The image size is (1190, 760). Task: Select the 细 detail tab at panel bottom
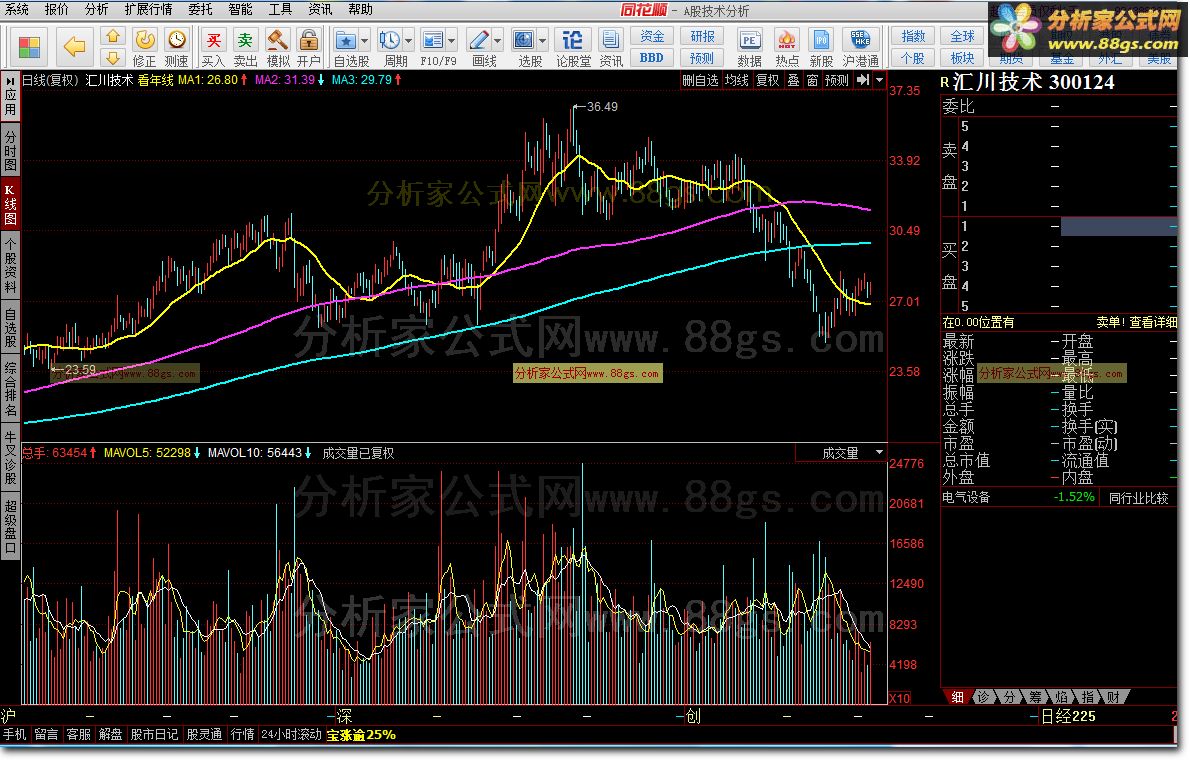pyautogui.click(x=956, y=696)
